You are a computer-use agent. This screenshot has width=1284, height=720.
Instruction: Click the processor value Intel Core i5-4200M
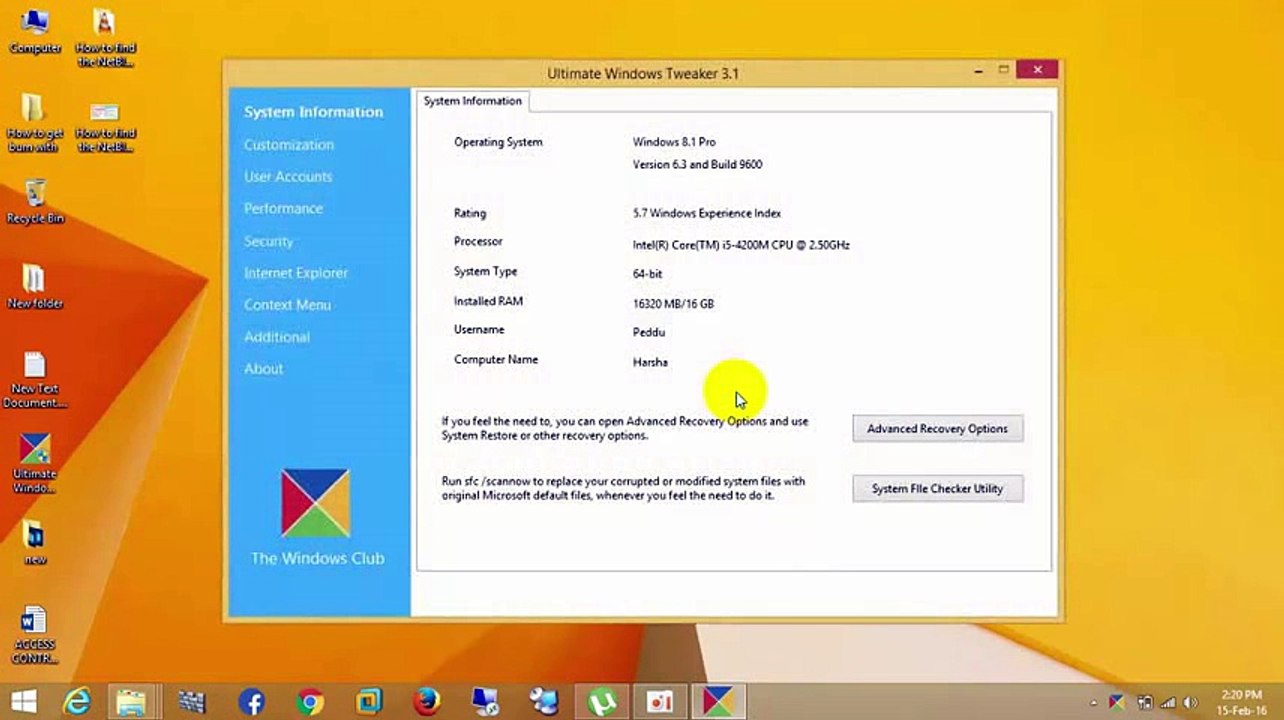click(741, 245)
